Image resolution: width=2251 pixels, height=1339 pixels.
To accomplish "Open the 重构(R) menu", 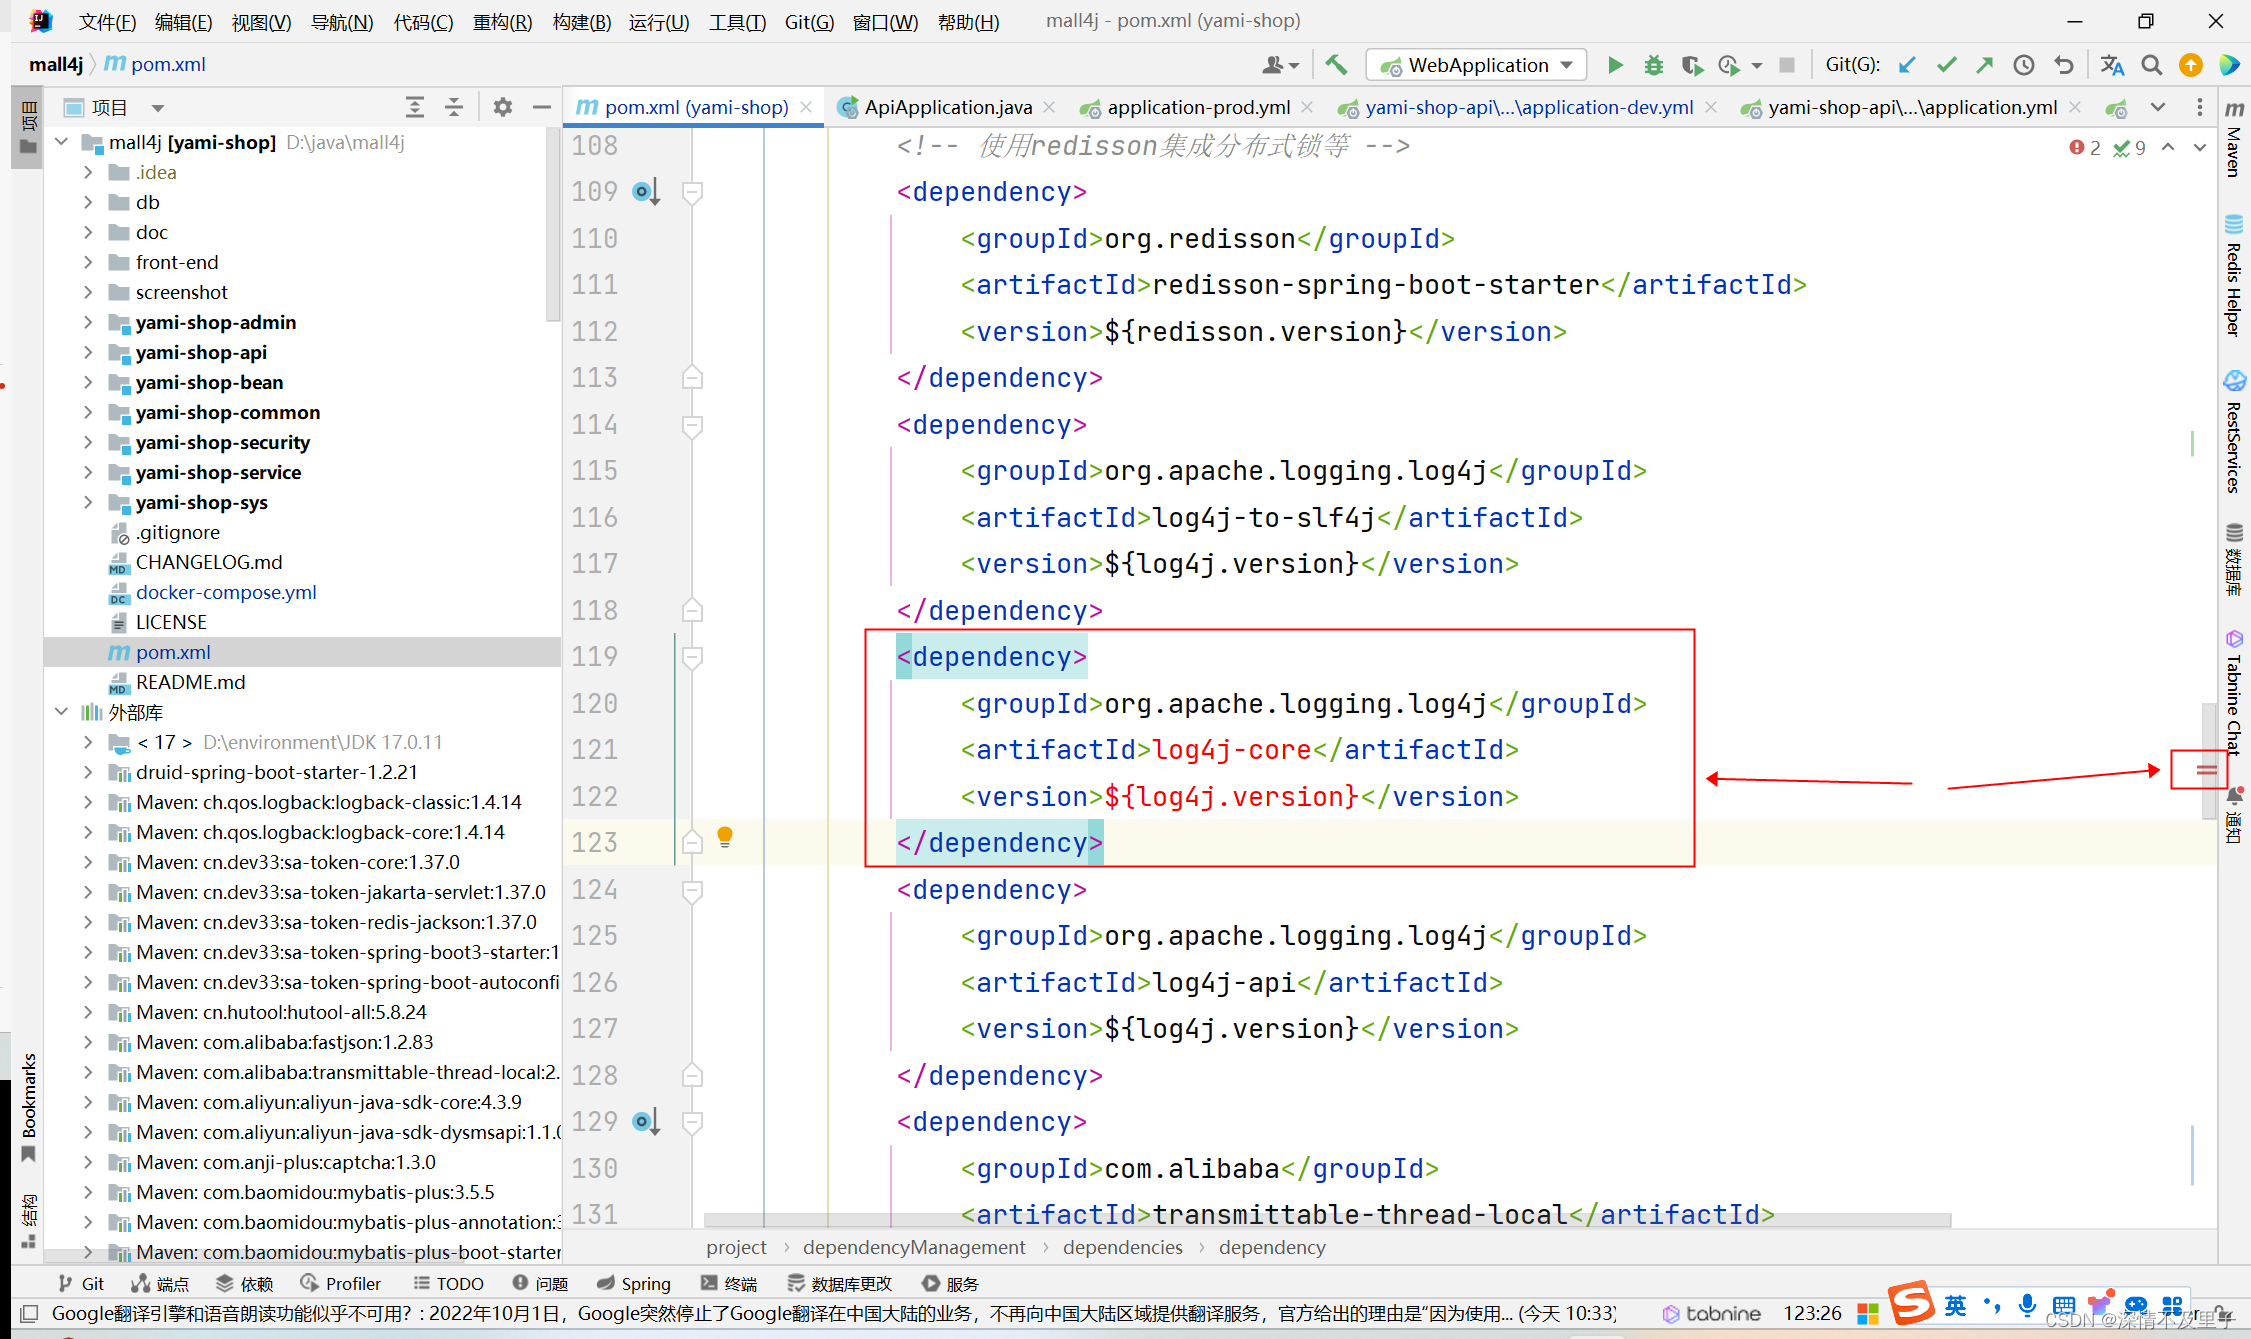I will 502,21.
